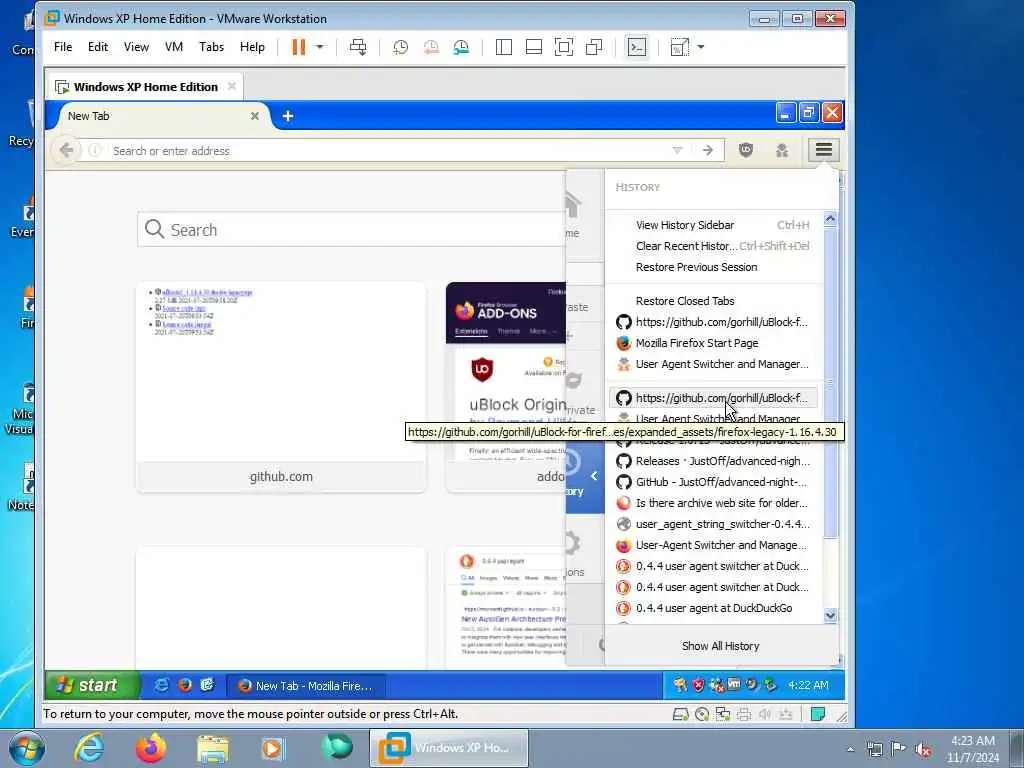Click the New Tab page Search box
Image resolution: width=1024 pixels, height=768 pixels.
coord(351,230)
